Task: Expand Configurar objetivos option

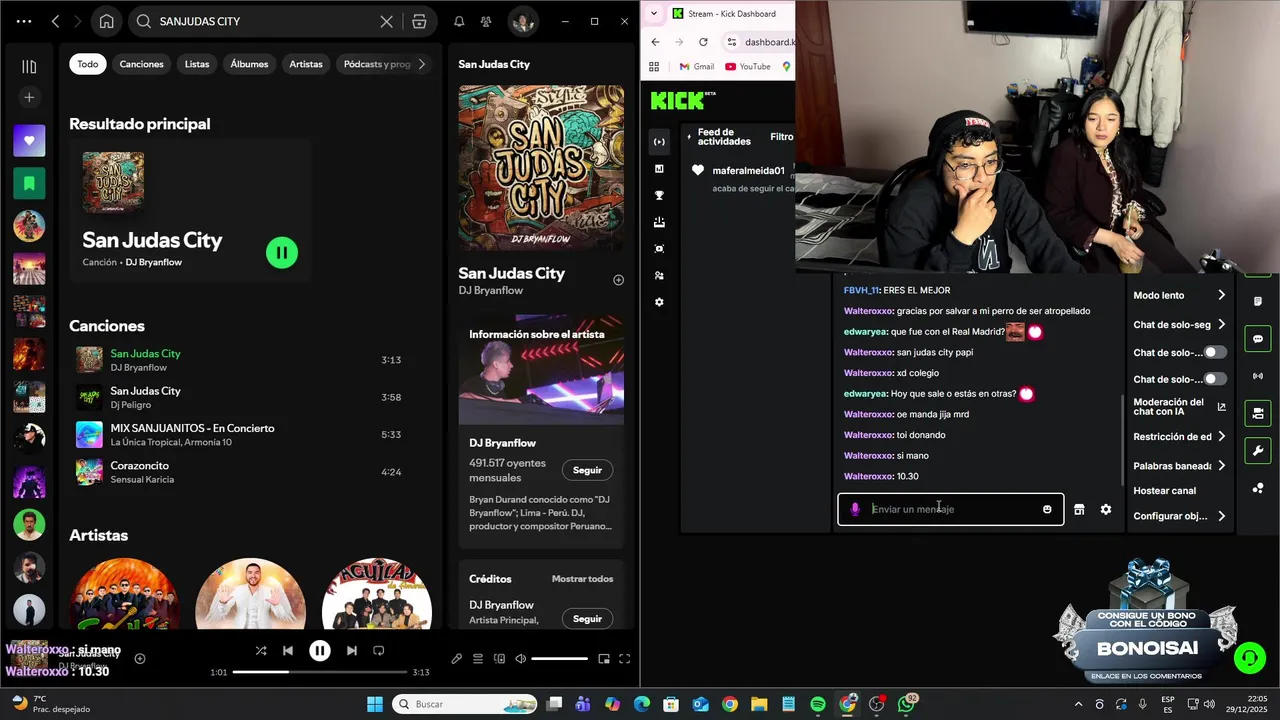Action: pyautogui.click(x=1179, y=516)
